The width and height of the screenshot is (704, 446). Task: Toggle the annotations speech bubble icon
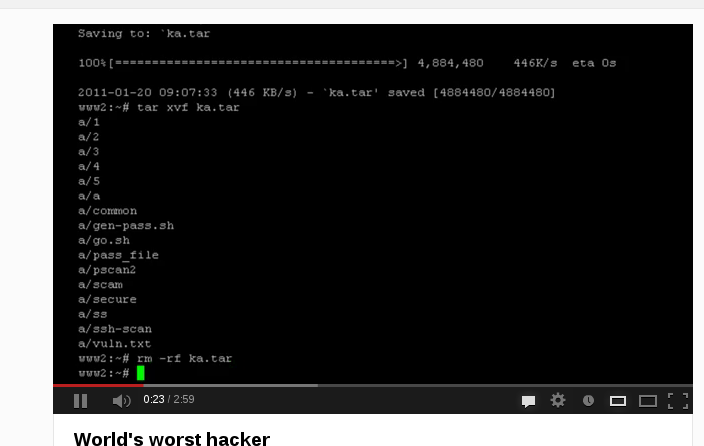pos(528,401)
